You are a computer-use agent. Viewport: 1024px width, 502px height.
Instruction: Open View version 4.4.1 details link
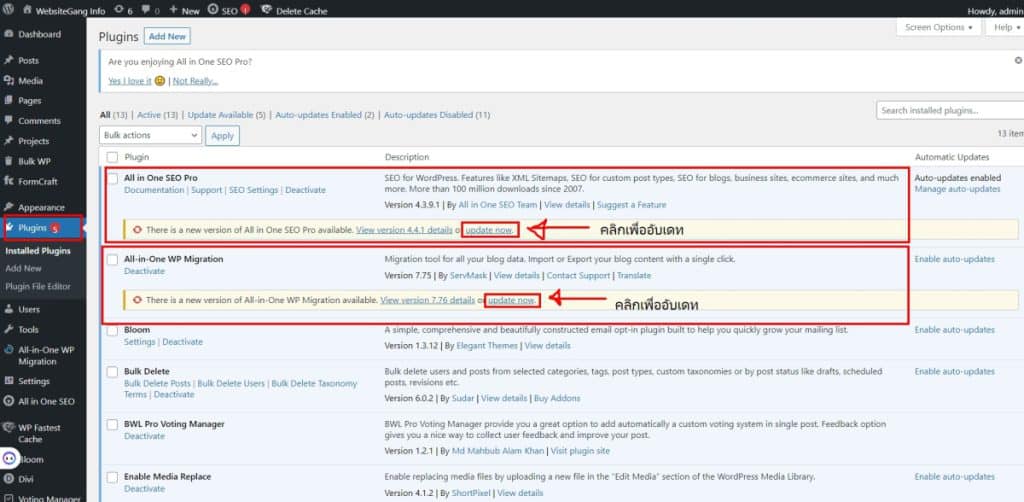[x=404, y=230]
